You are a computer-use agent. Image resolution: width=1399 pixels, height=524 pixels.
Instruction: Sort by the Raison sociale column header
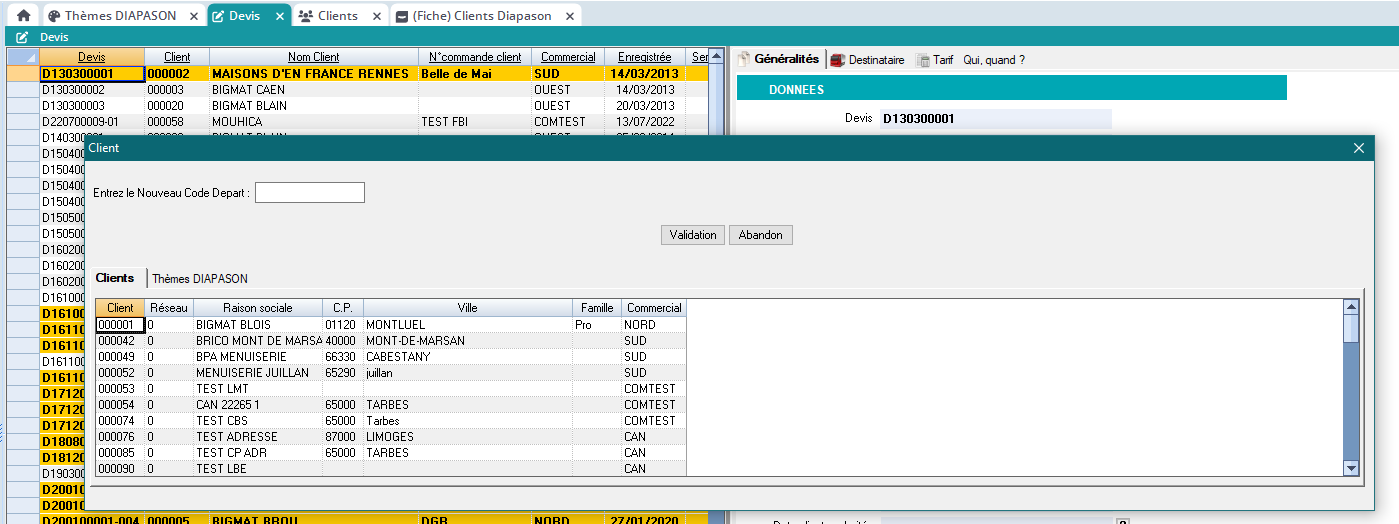258,308
